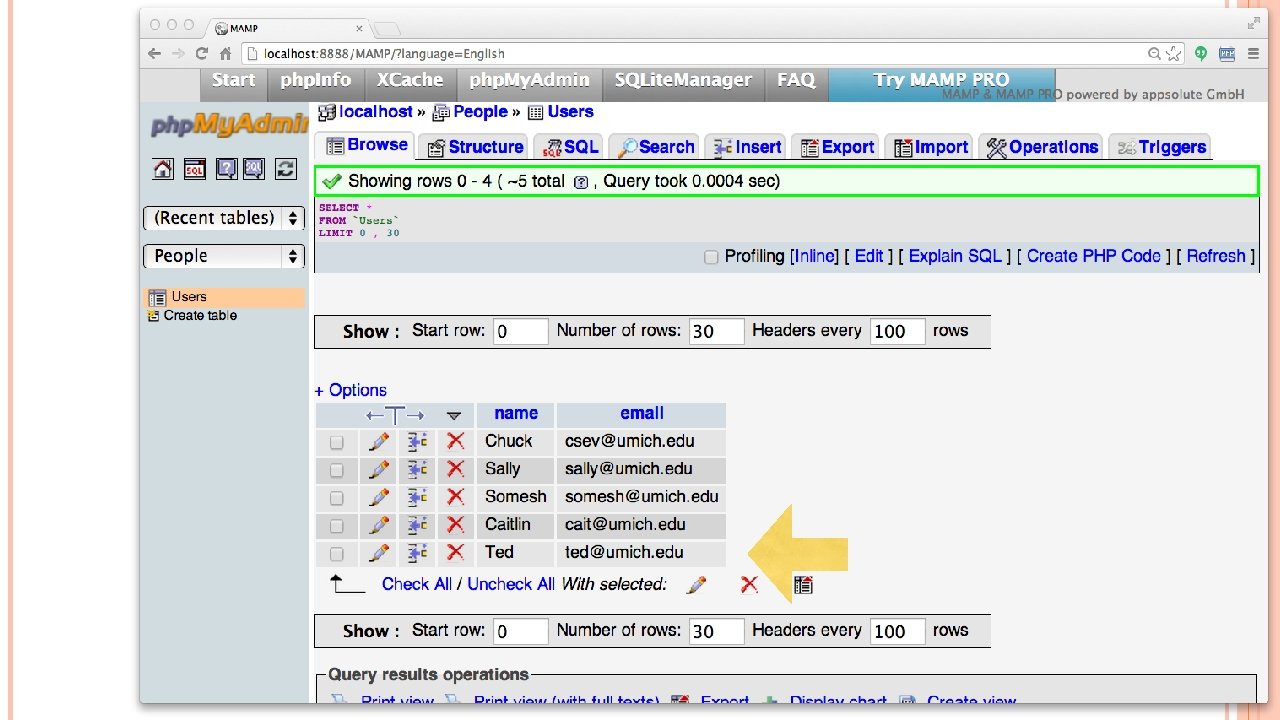Viewport: 1280px width, 720px height.
Task: Click edit pencil icon for Ted row
Action: [379, 553]
